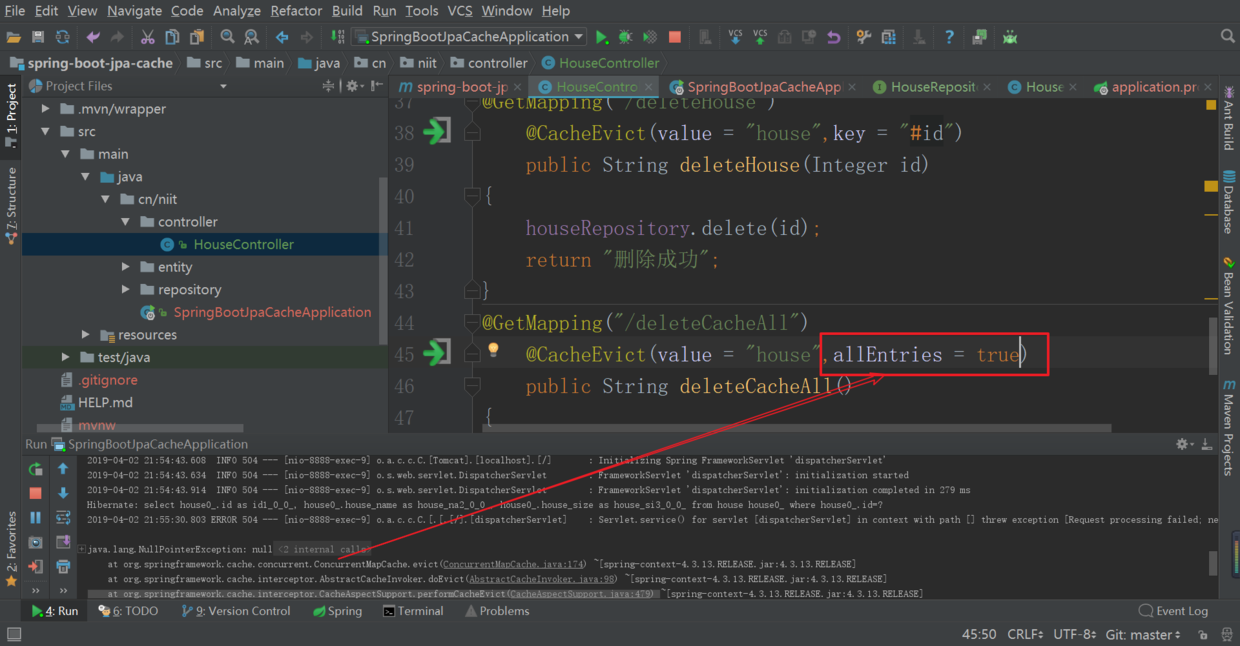Open the Analyze menu

point(237,11)
